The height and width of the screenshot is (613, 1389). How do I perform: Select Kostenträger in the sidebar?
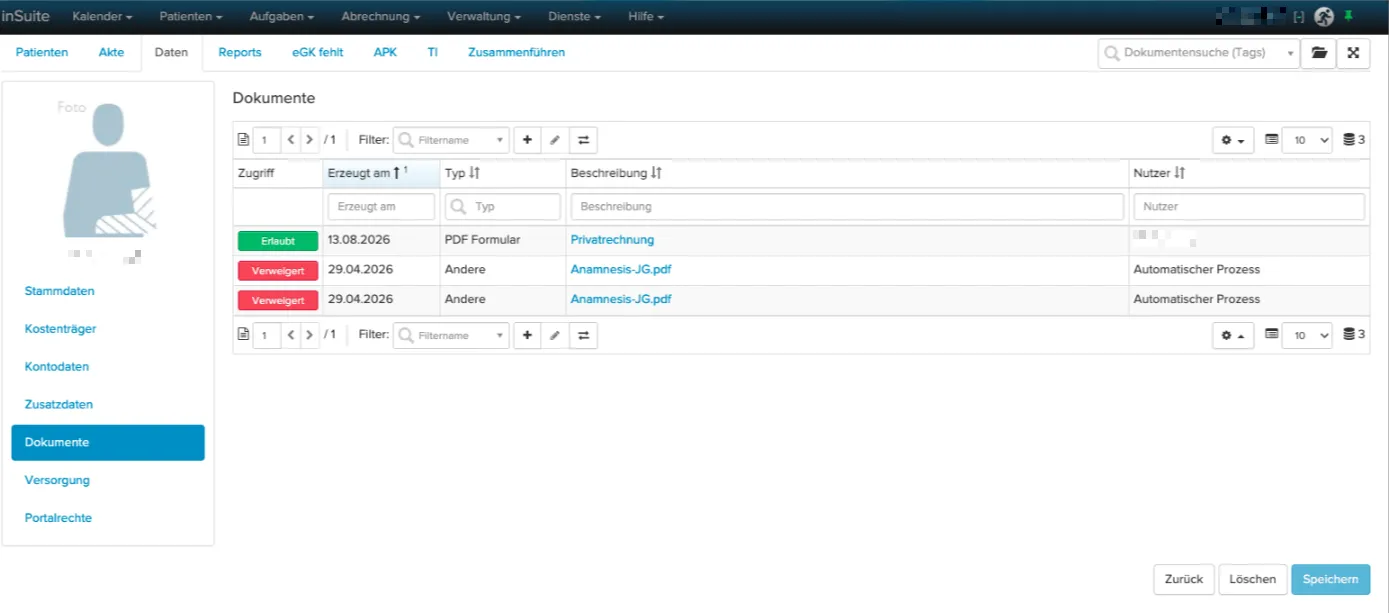tap(60, 329)
